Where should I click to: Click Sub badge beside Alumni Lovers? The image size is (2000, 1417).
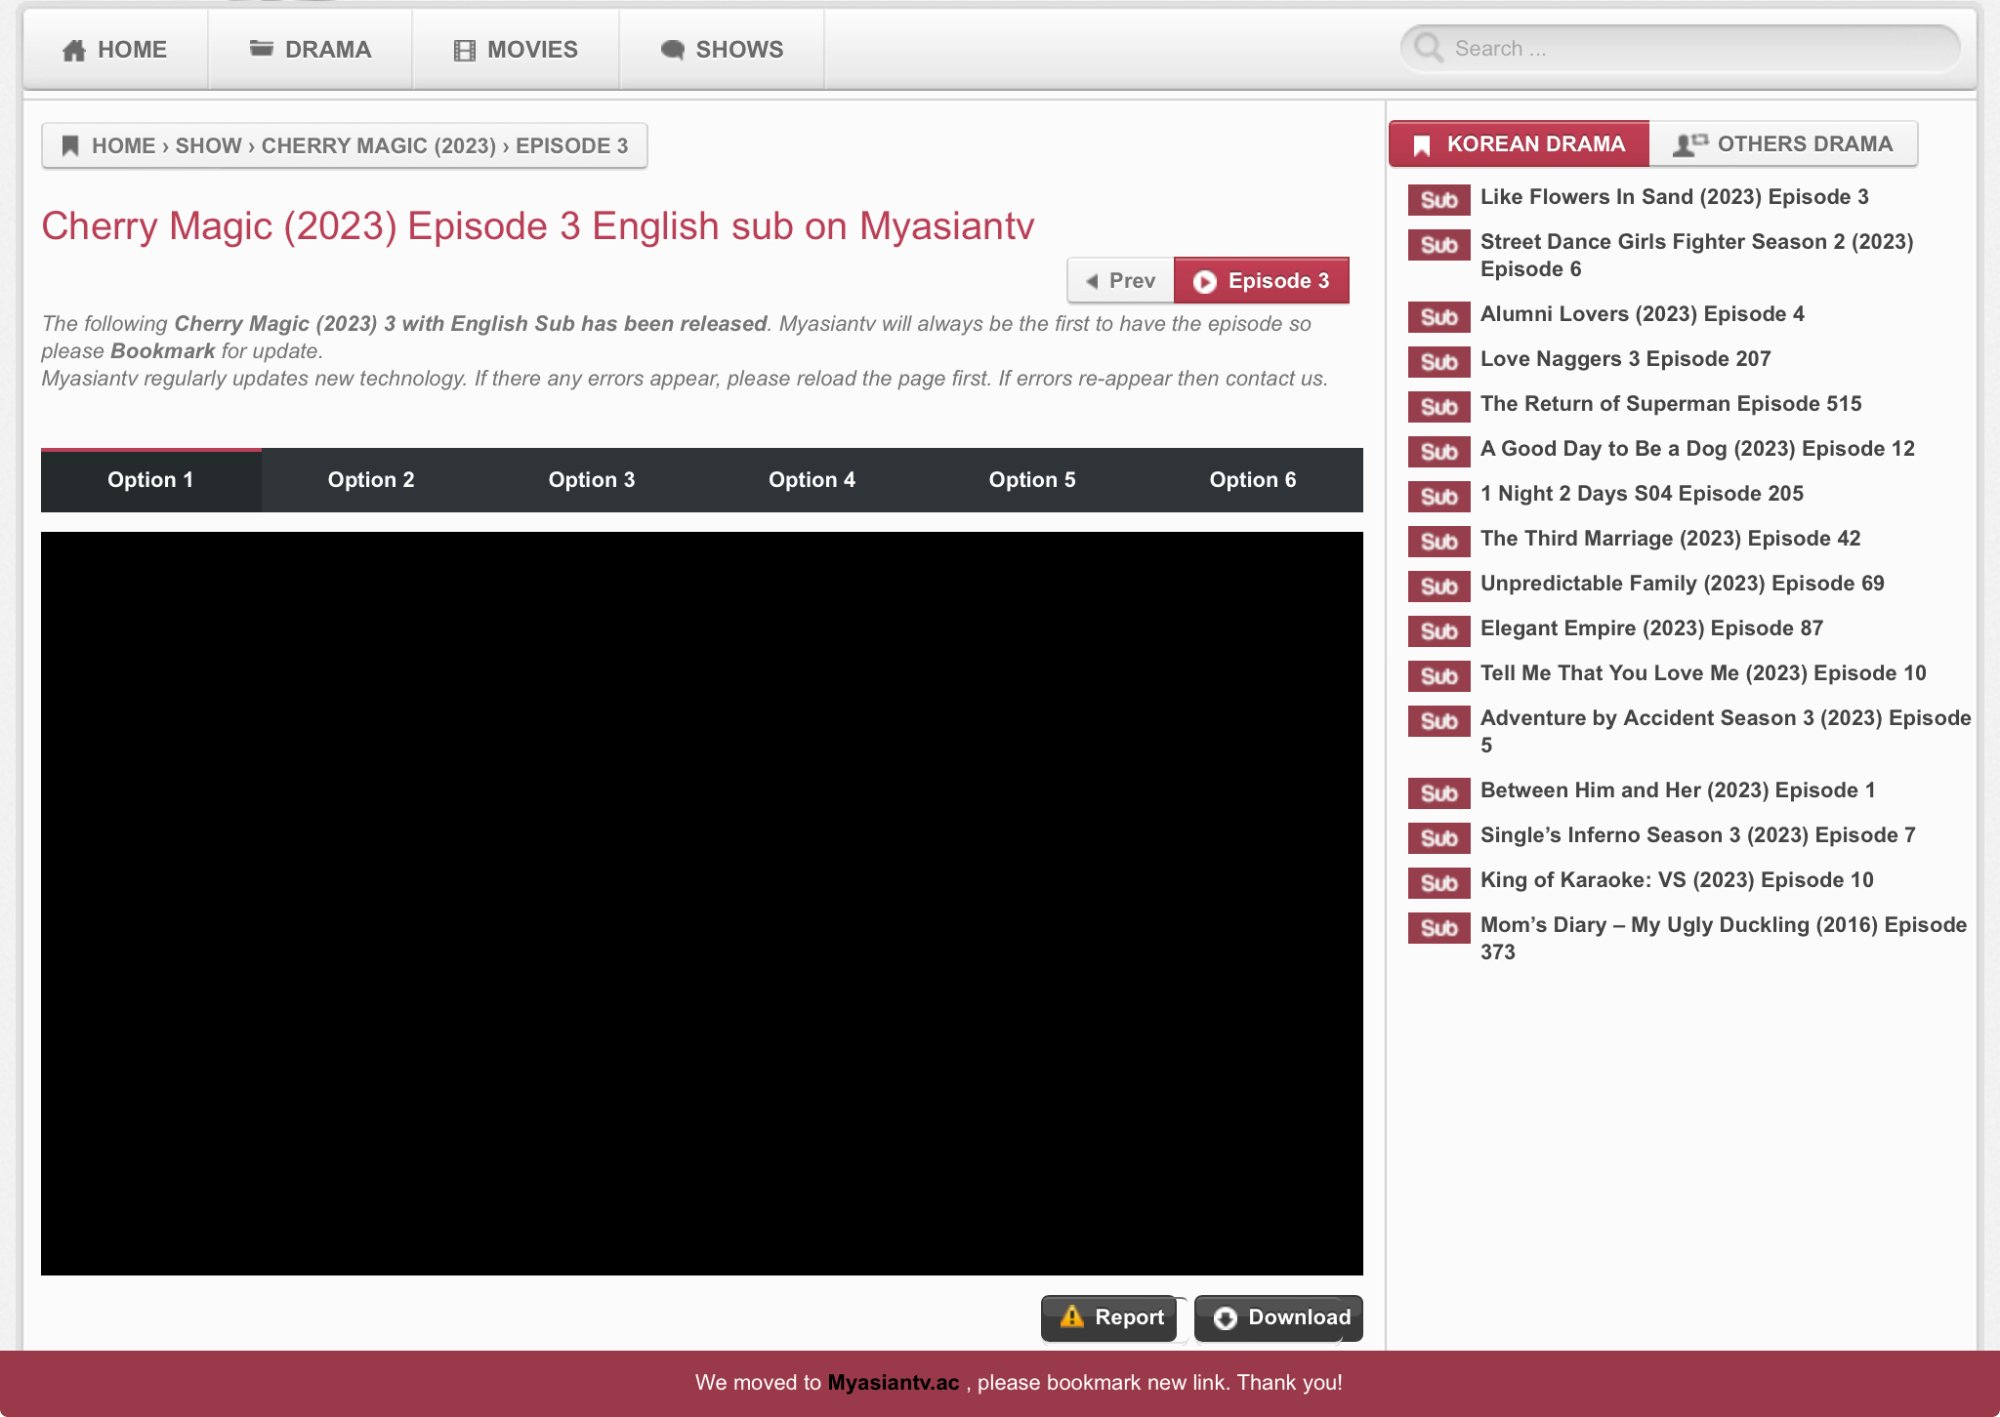point(1438,317)
